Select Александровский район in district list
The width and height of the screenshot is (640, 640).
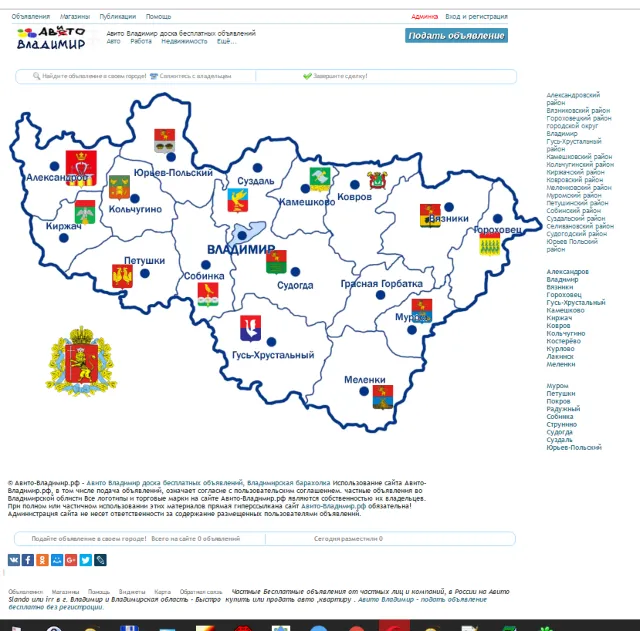(x=573, y=99)
